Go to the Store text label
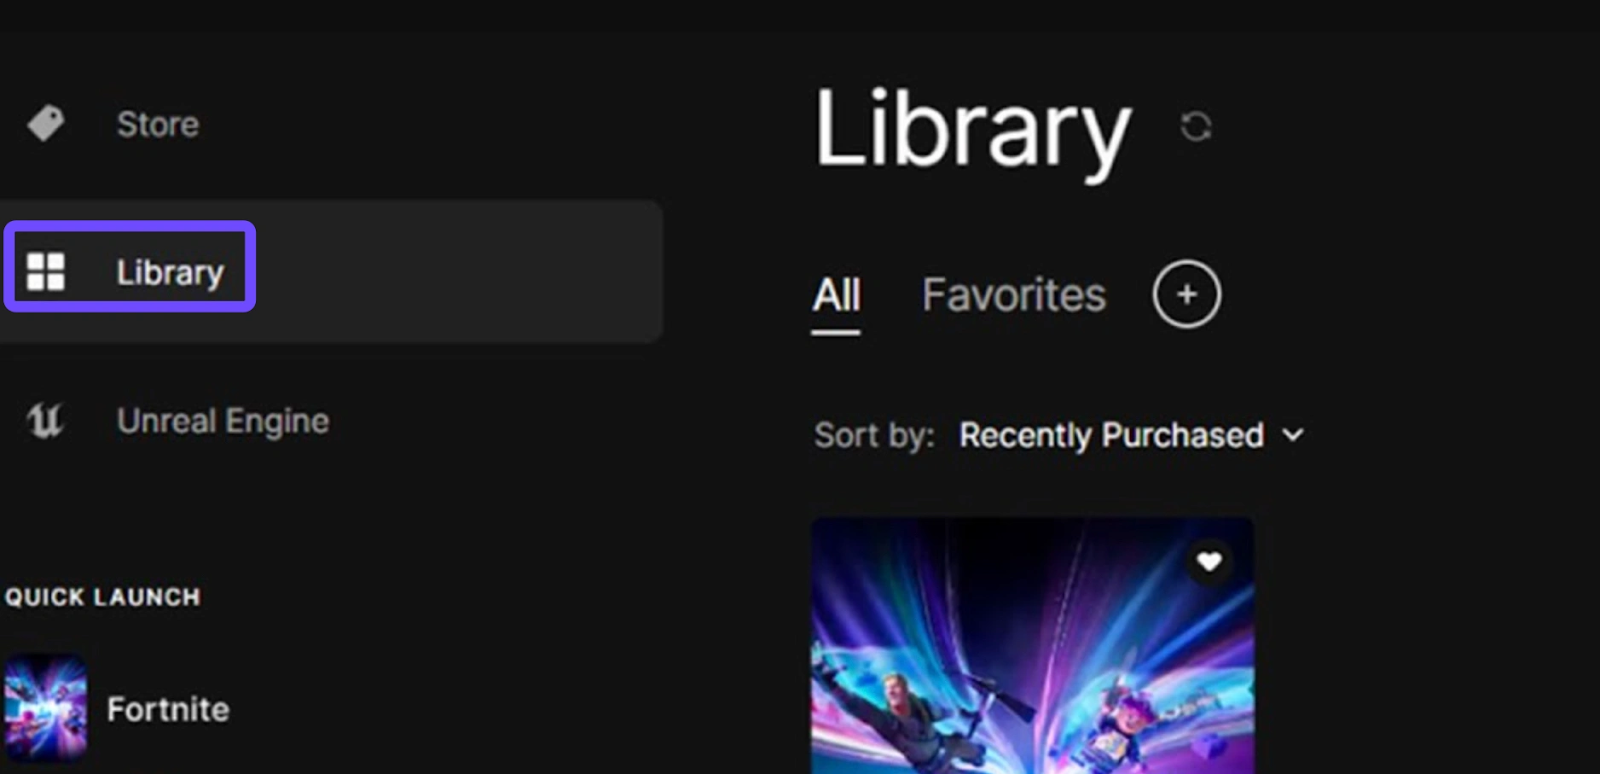 pyautogui.click(x=158, y=124)
